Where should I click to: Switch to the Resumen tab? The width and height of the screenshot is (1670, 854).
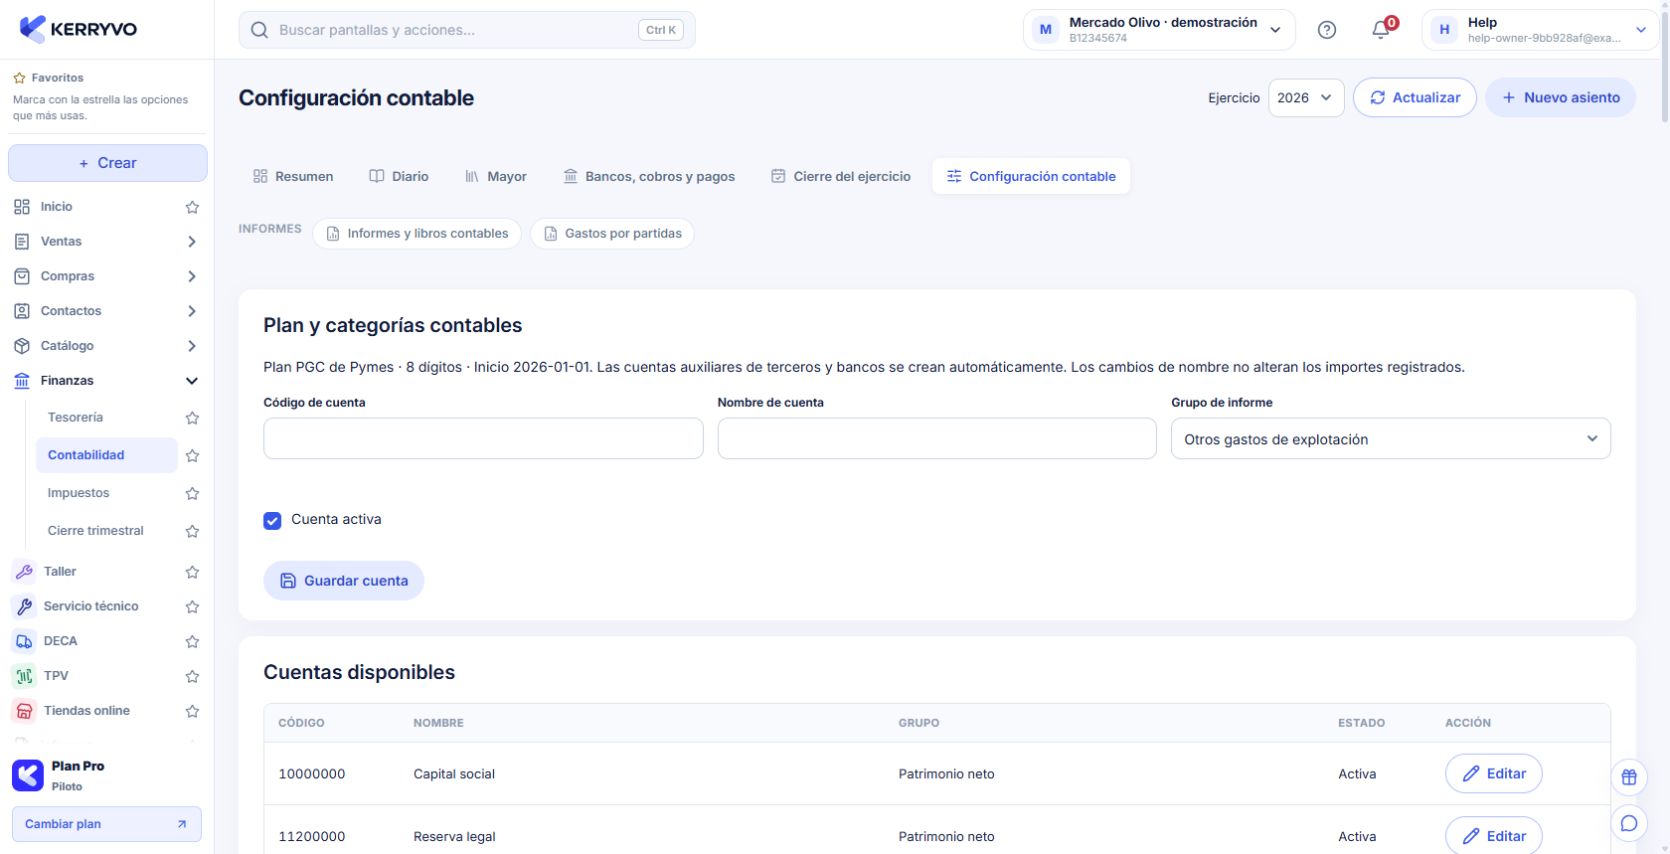click(x=293, y=176)
